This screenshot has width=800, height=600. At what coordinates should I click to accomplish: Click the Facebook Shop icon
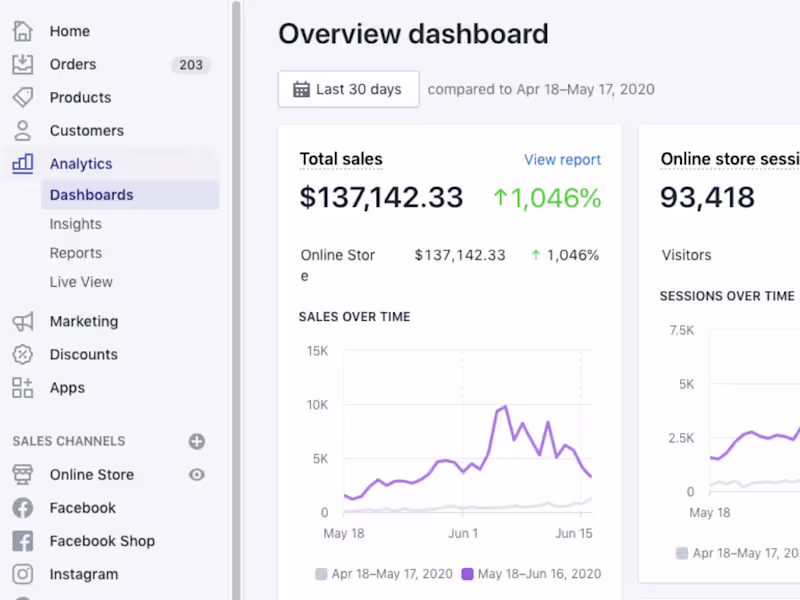pos(22,541)
